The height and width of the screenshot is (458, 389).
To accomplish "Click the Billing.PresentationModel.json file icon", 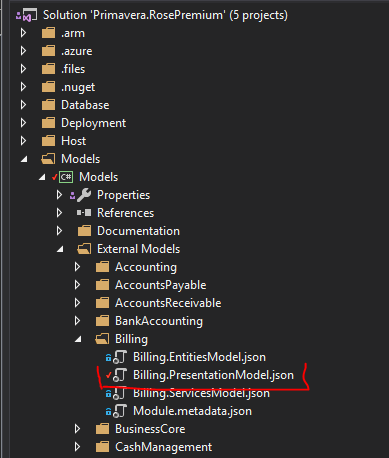I will click(120, 375).
